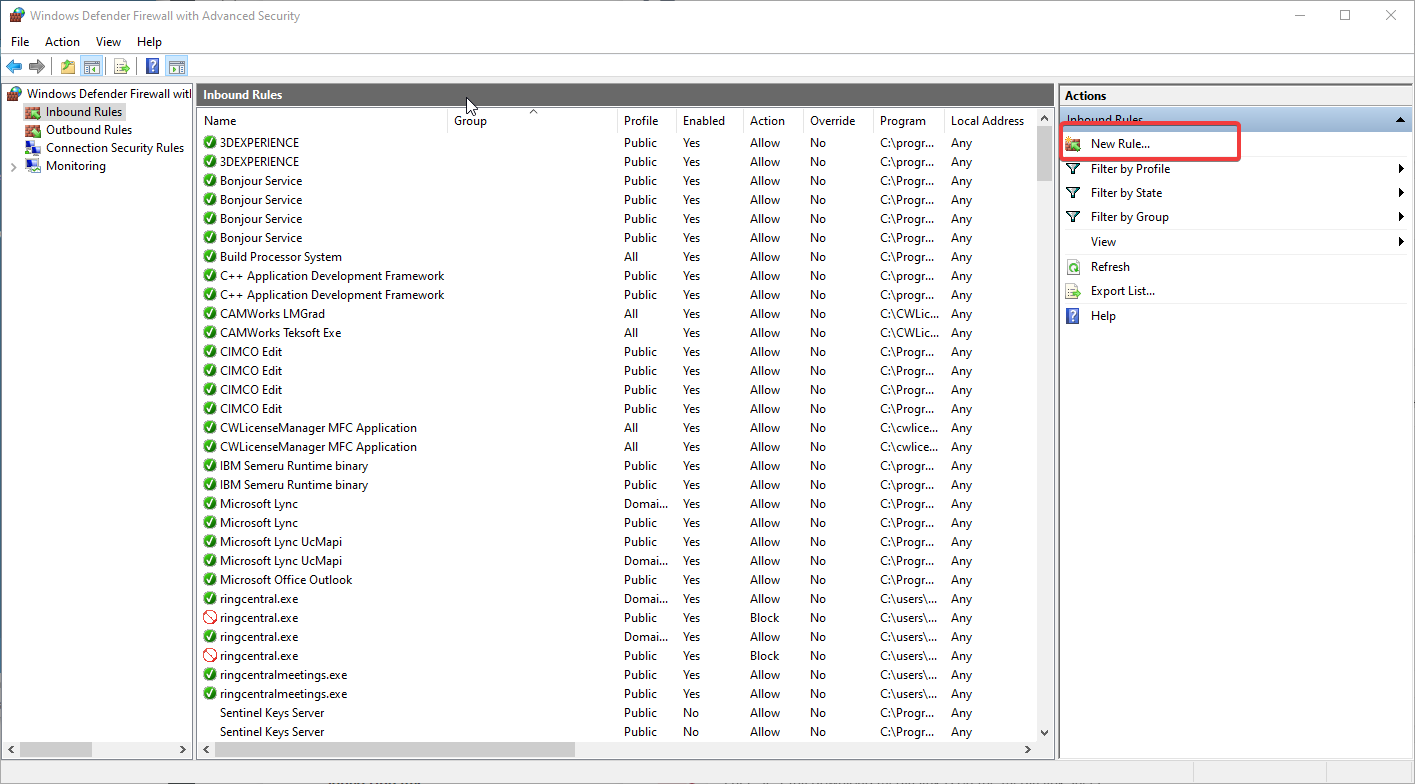Open the Action menu
Screen dimensions: 1415x784
[x=62, y=42]
